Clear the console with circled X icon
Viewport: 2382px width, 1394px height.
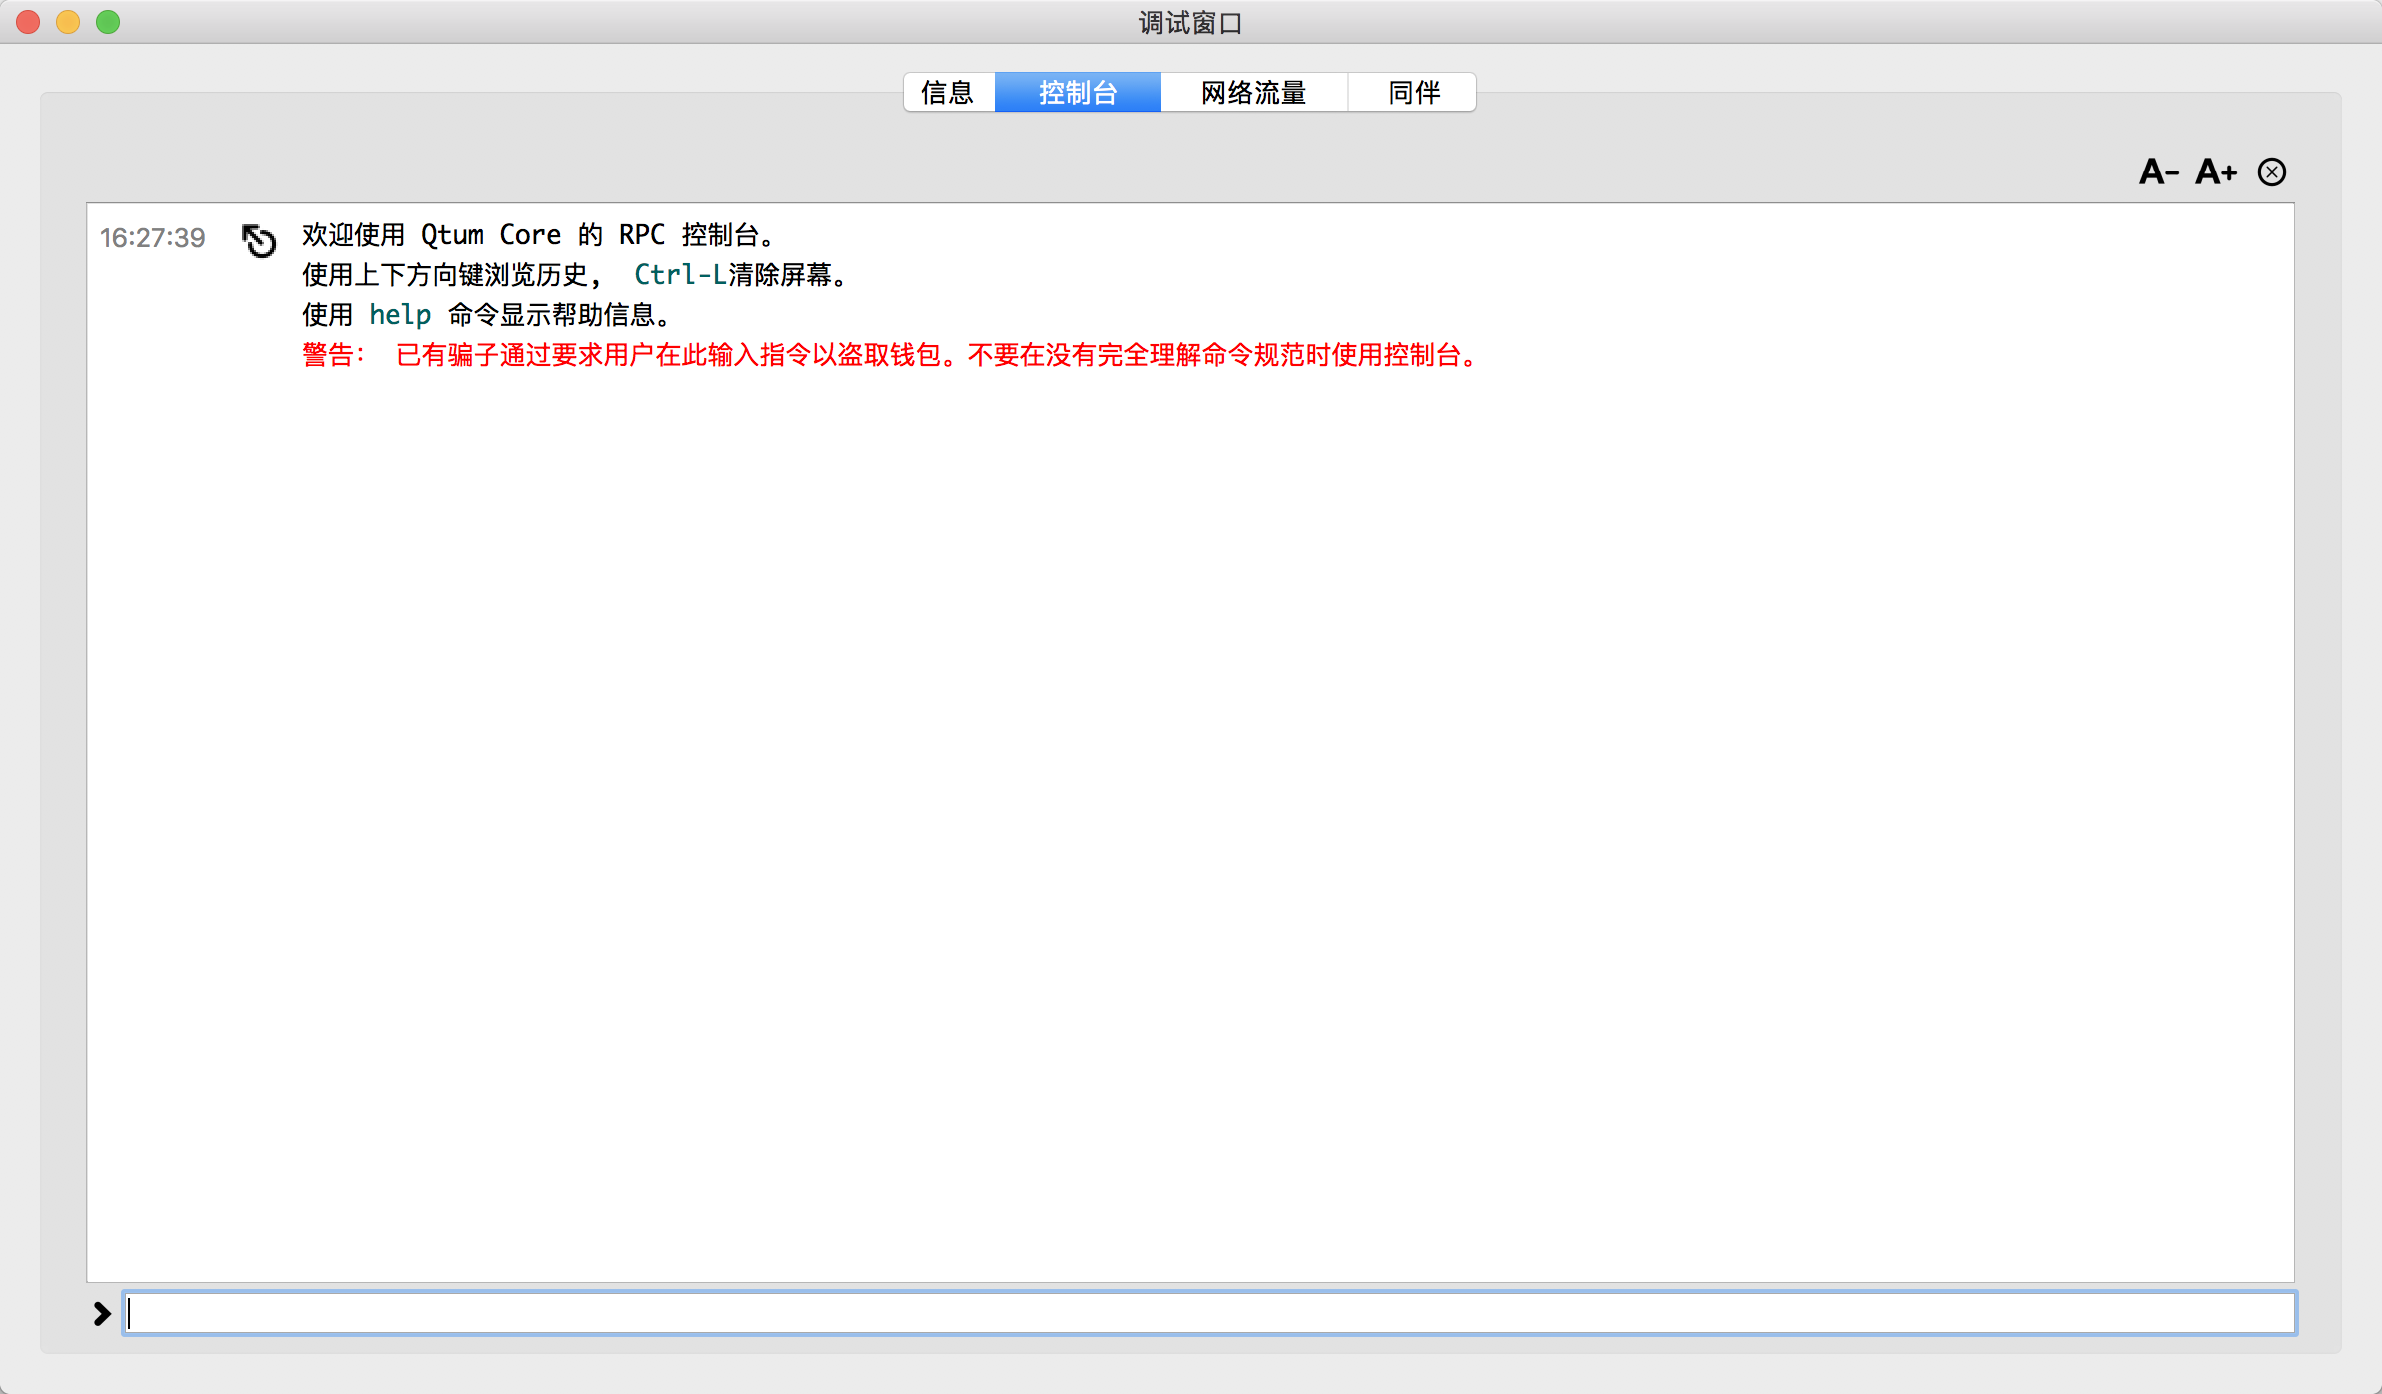click(x=2271, y=172)
